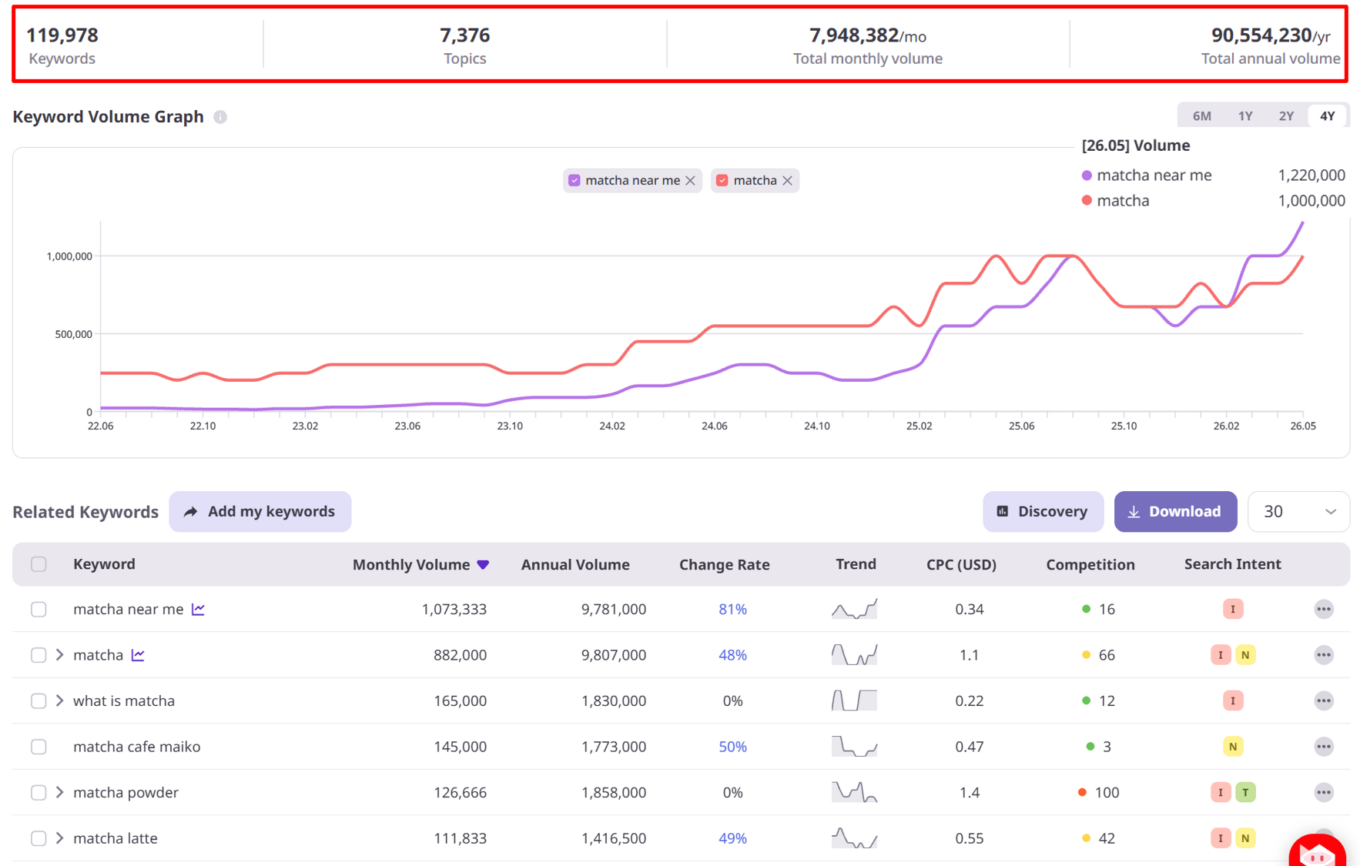Viewport: 1360px width, 866px height.
Task: Open more options for 'what is matcha' row
Action: 1324,701
